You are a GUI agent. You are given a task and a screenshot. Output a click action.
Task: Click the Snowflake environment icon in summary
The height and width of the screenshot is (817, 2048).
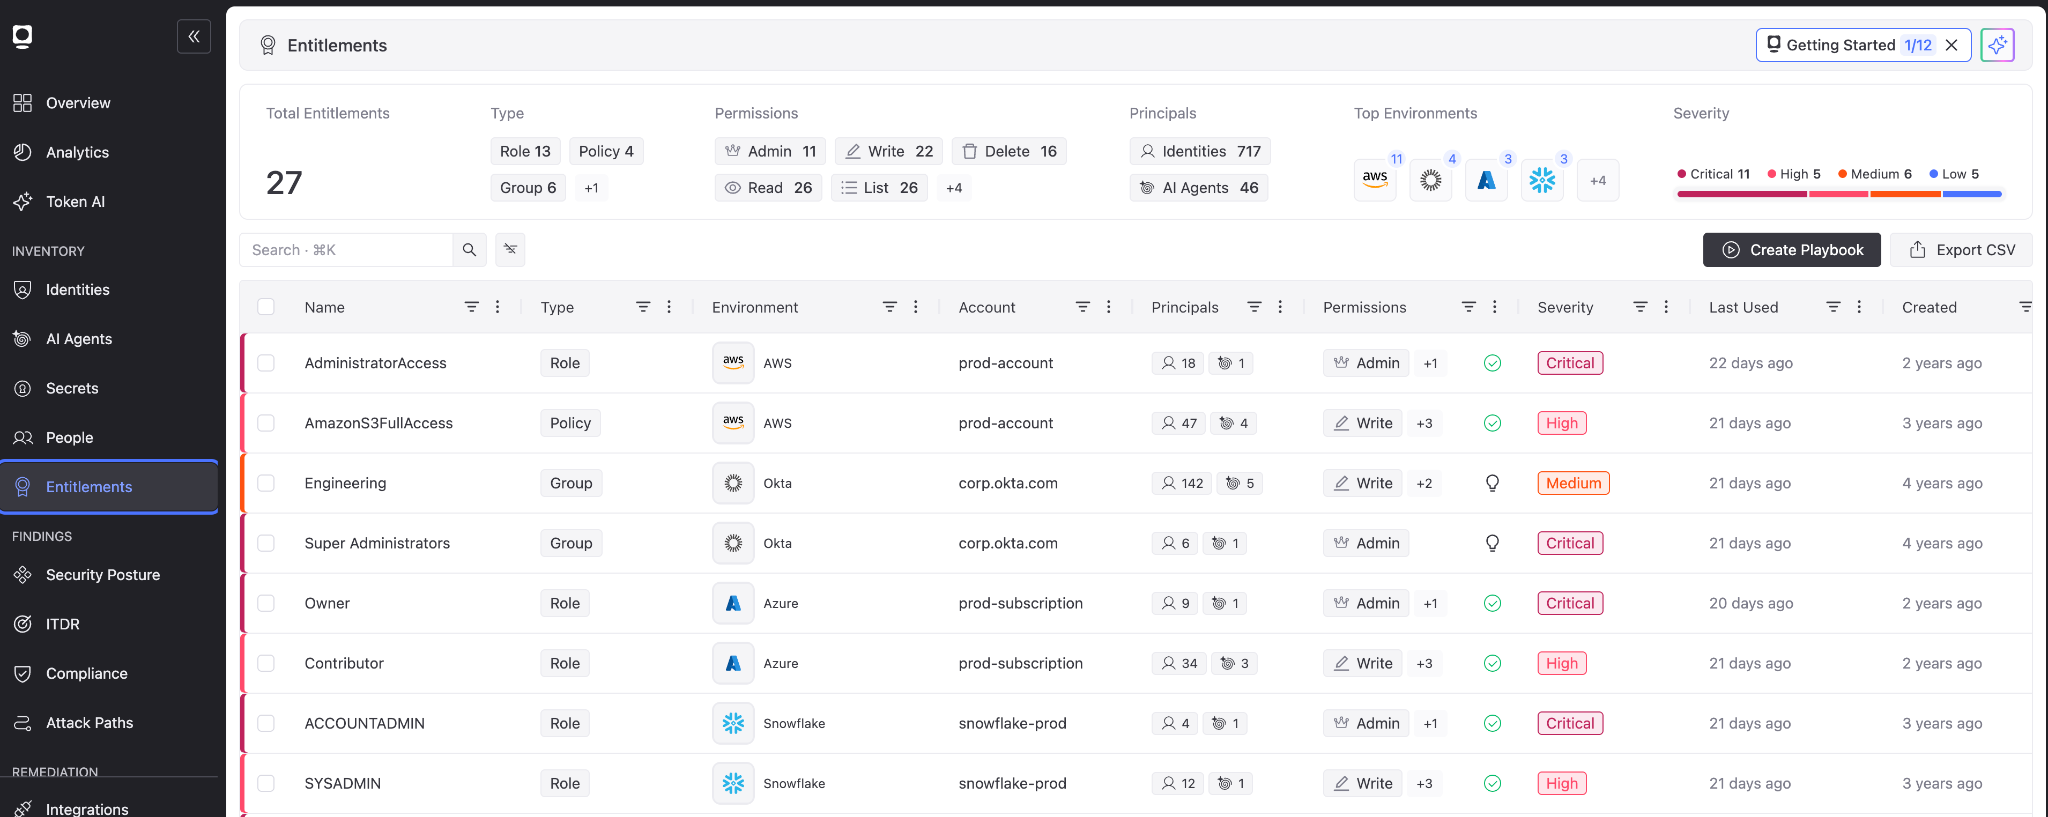click(1543, 180)
